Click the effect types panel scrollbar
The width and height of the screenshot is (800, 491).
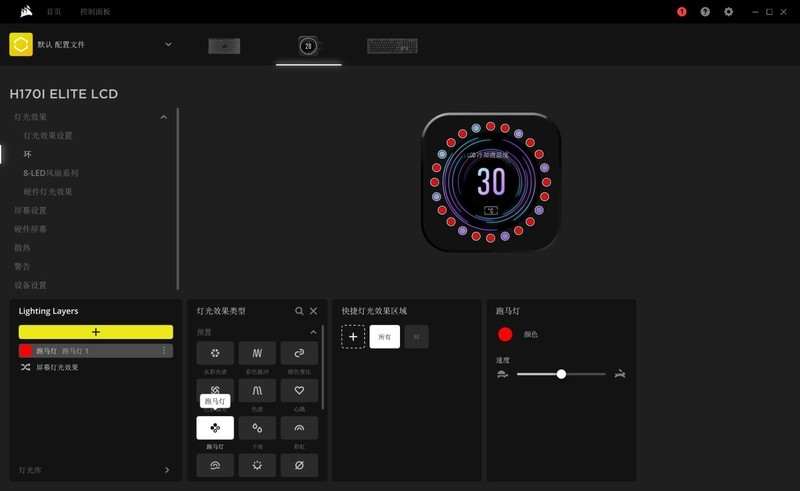[322, 367]
